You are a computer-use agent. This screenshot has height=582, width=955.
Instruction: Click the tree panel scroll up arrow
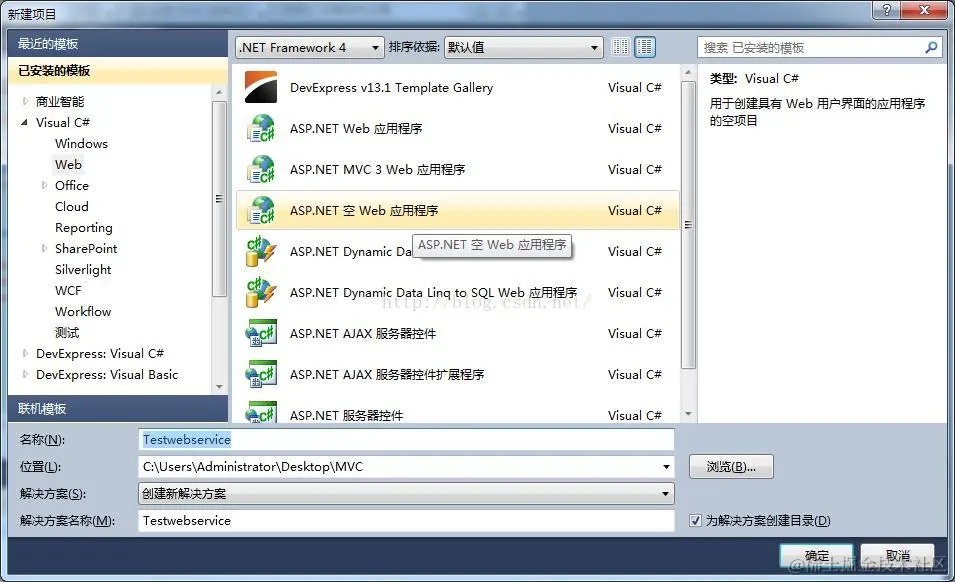click(x=219, y=92)
